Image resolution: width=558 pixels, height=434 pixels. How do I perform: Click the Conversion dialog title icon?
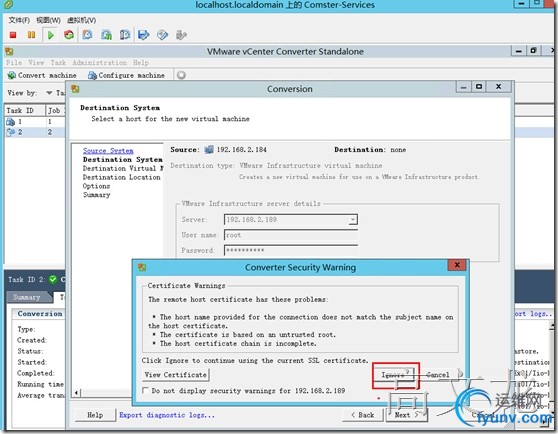[x=75, y=89]
